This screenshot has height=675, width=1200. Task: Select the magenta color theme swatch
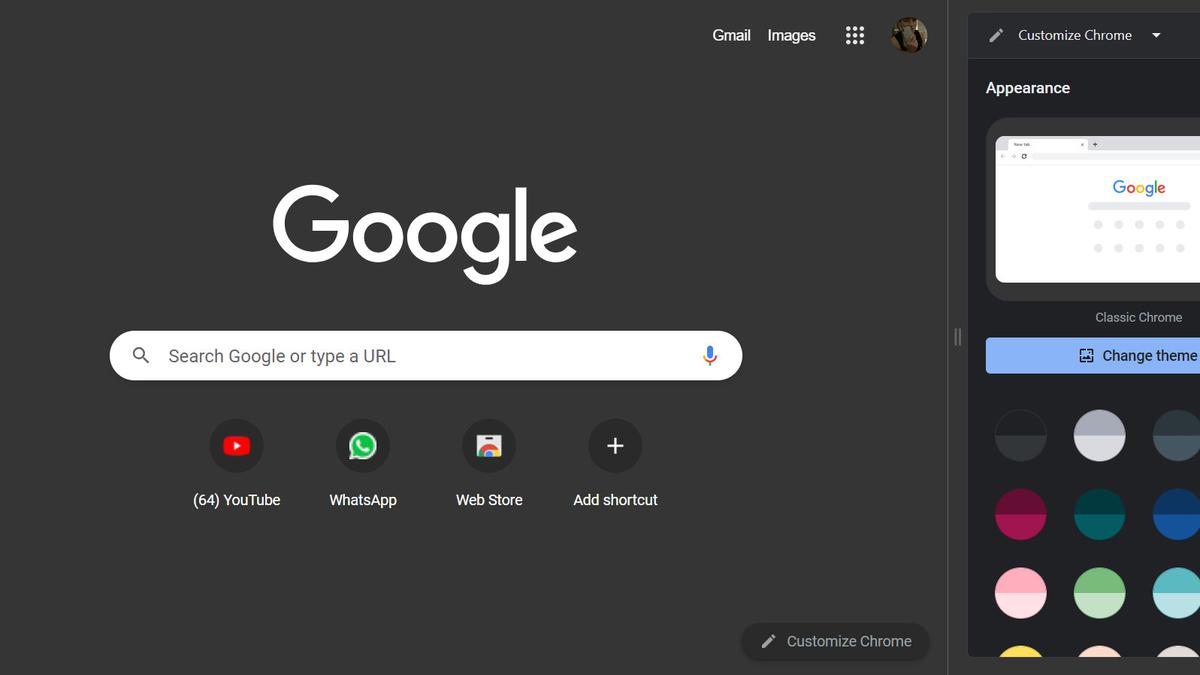pos(1020,514)
